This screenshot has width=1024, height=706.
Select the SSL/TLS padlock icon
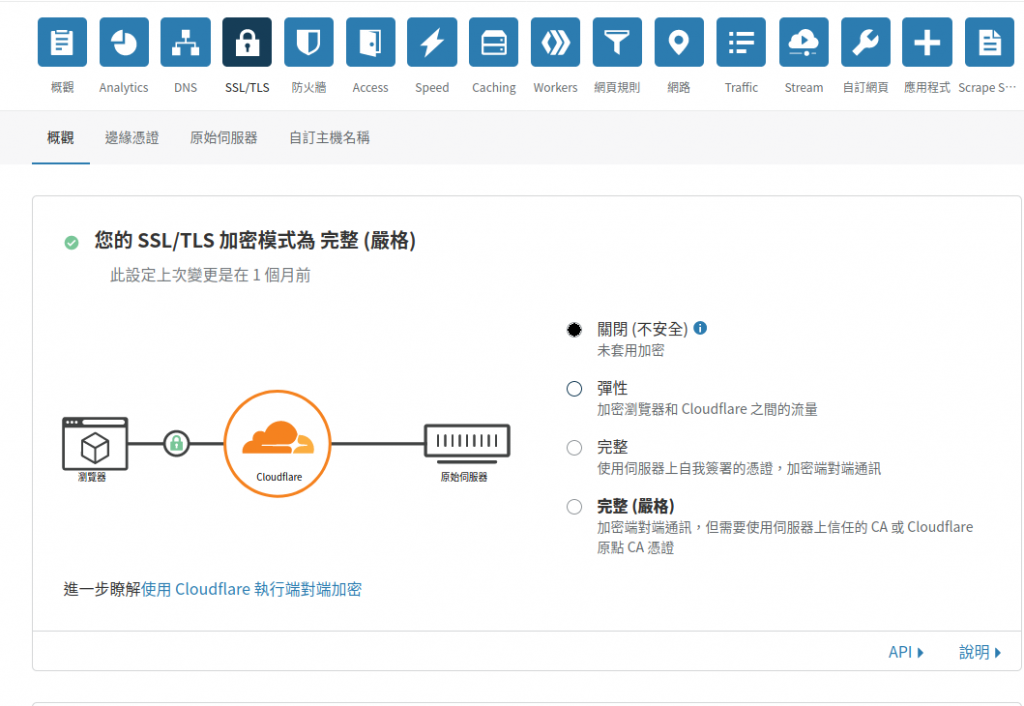[247, 42]
